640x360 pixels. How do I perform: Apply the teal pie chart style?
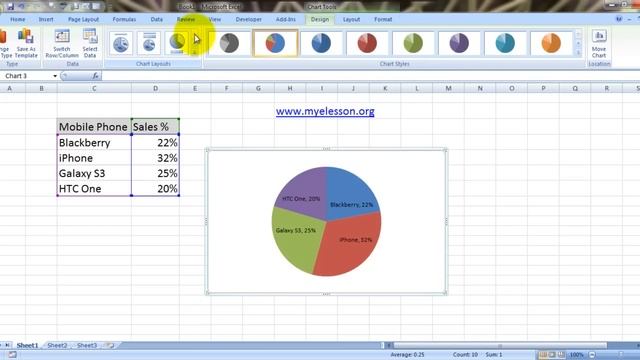pos(505,43)
